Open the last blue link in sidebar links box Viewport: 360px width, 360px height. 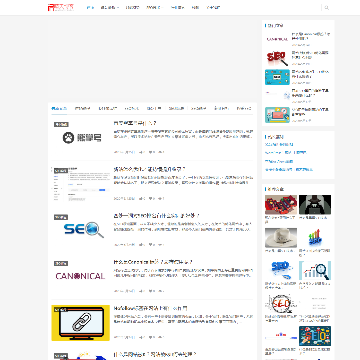[x=289, y=169]
